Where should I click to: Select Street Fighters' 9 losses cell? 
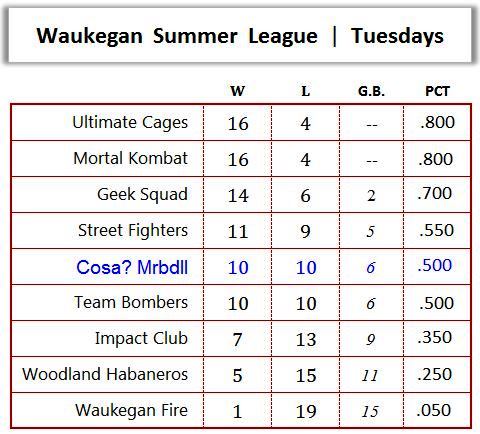click(x=306, y=231)
